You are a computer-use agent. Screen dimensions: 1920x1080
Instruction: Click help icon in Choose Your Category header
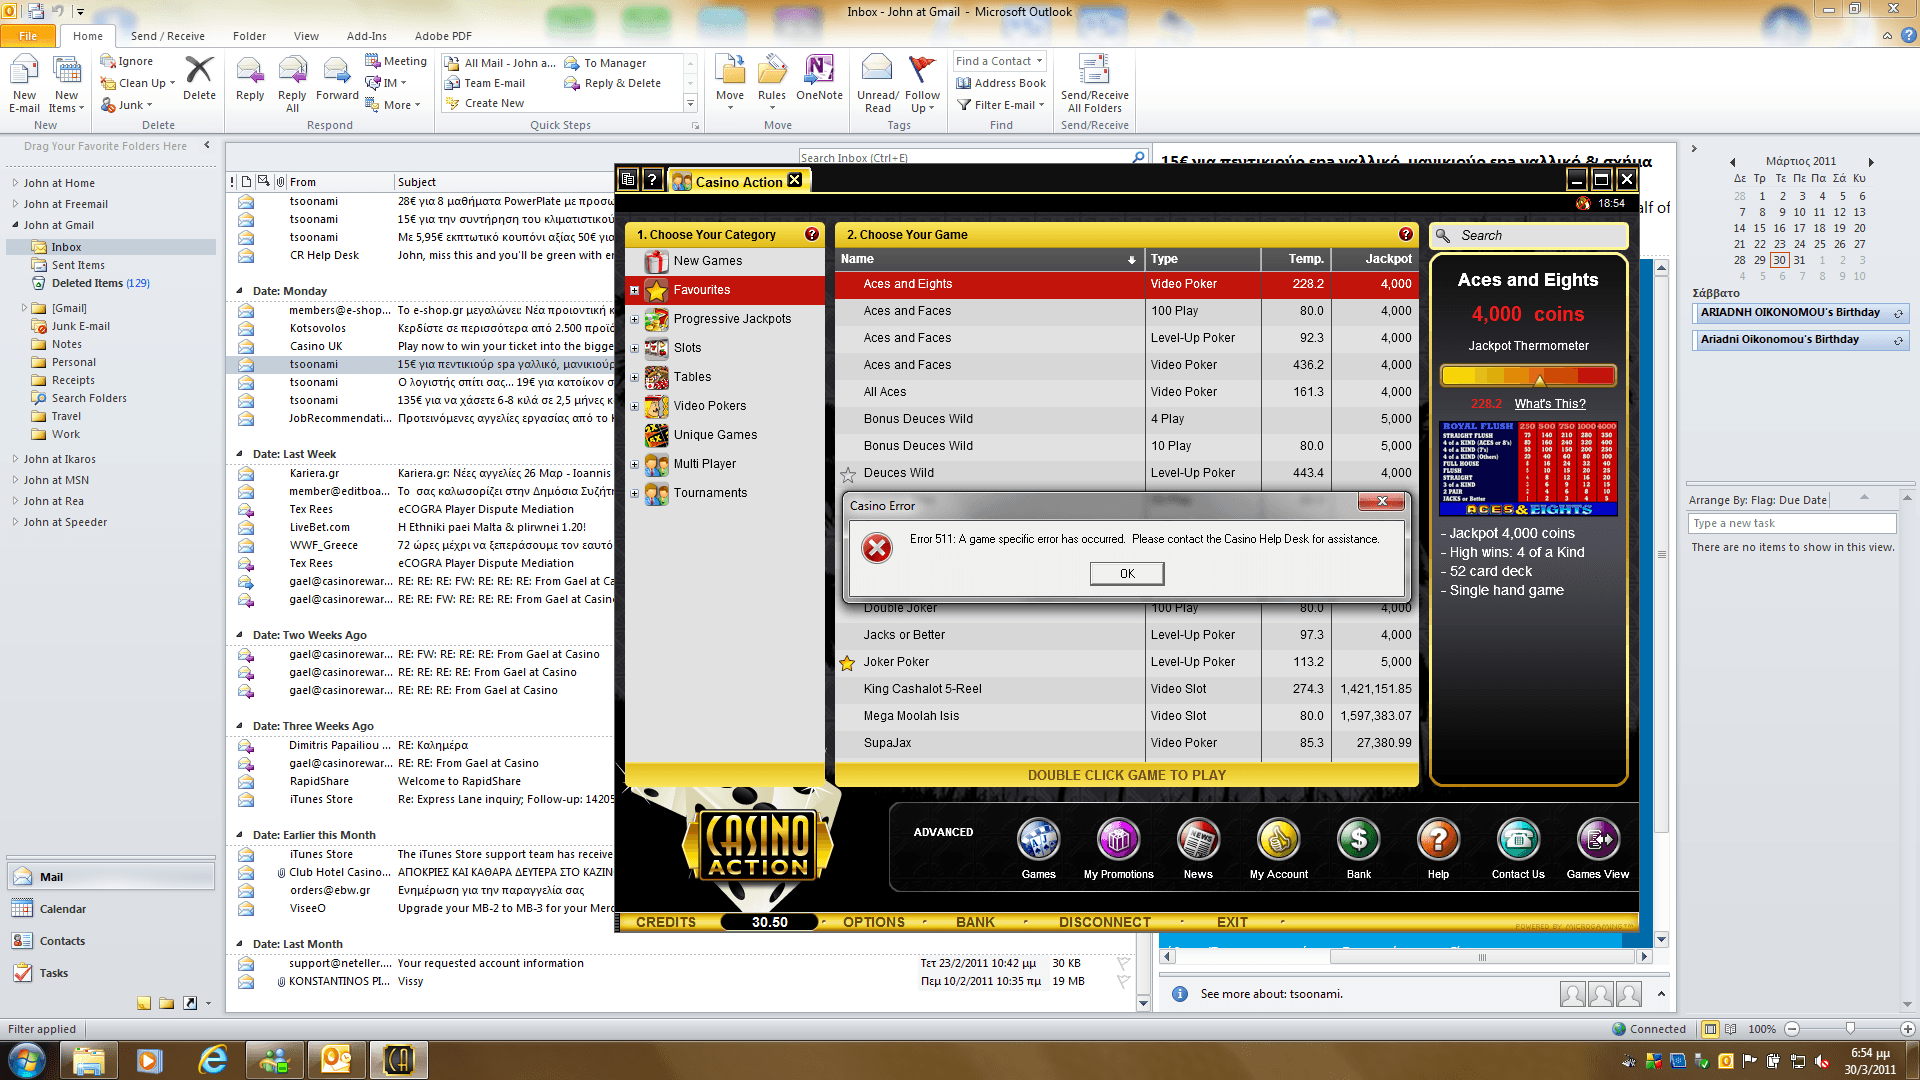click(811, 234)
